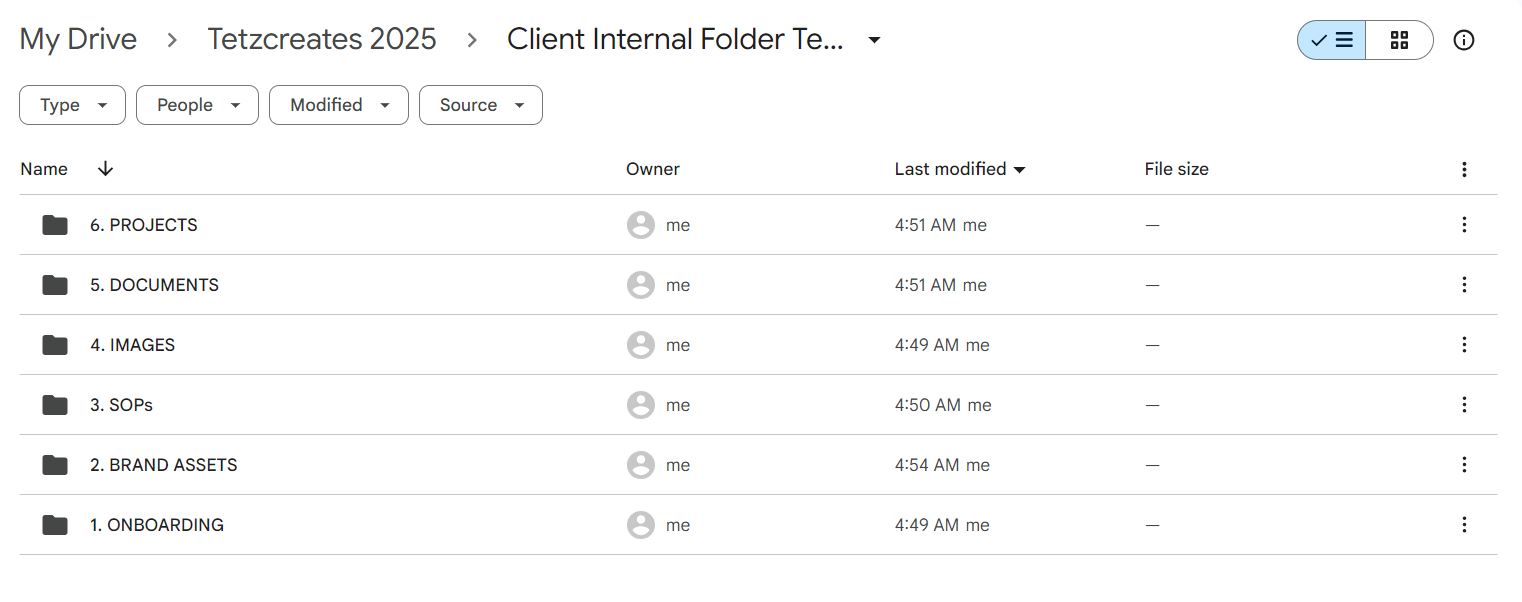
Task: Open the view details info icon
Action: point(1464,40)
